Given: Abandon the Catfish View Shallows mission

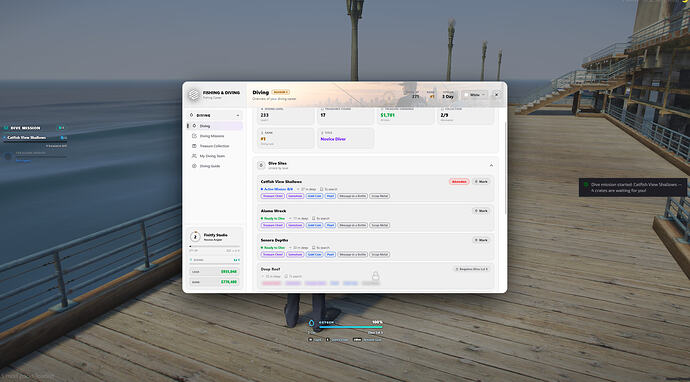Looking at the screenshot, I should click(459, 181).
